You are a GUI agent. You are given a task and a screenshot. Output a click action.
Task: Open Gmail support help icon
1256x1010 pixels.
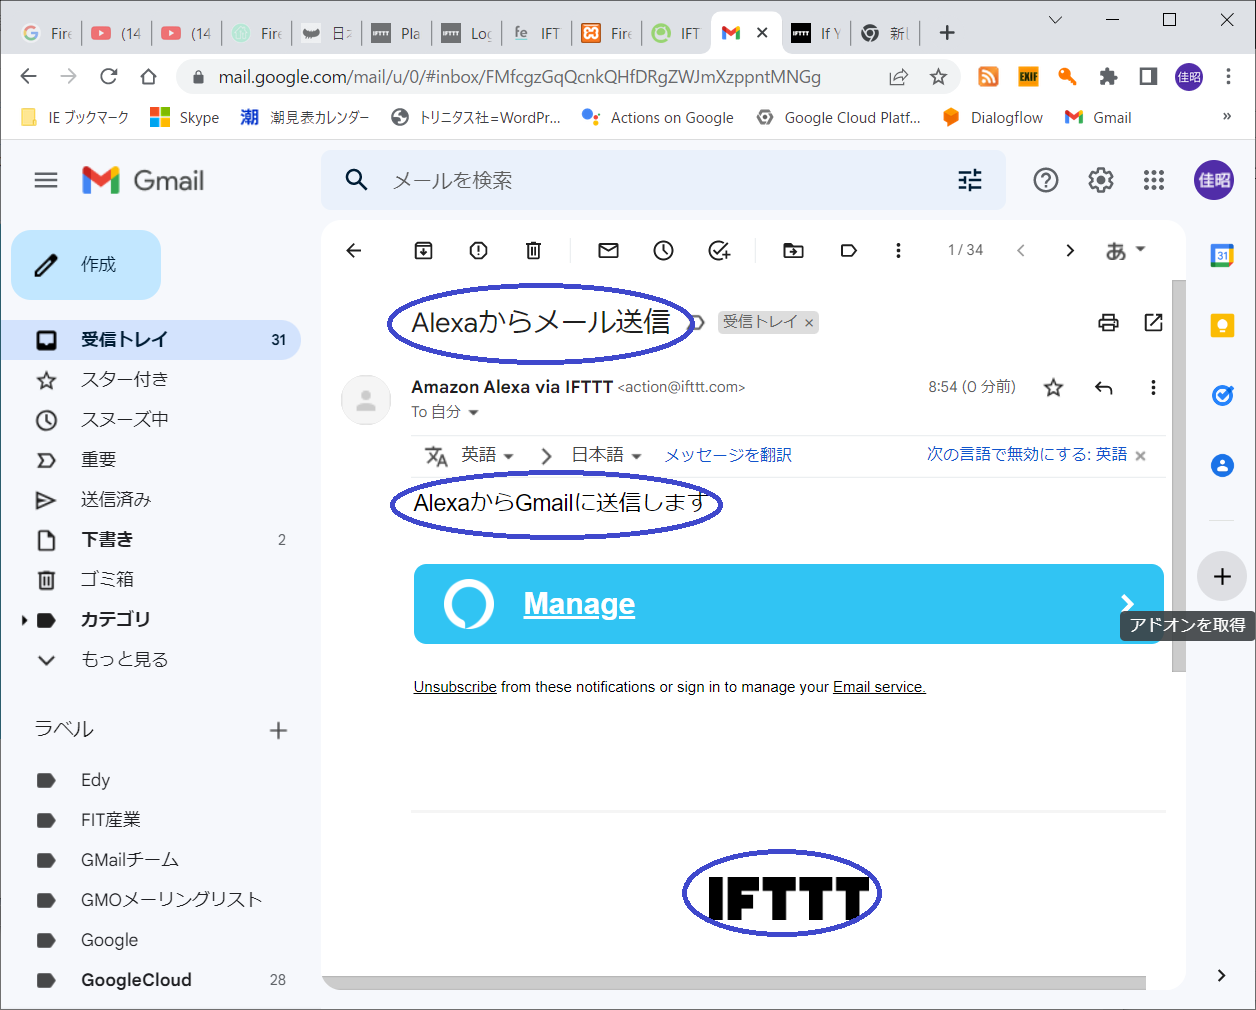pos(1046,180)
